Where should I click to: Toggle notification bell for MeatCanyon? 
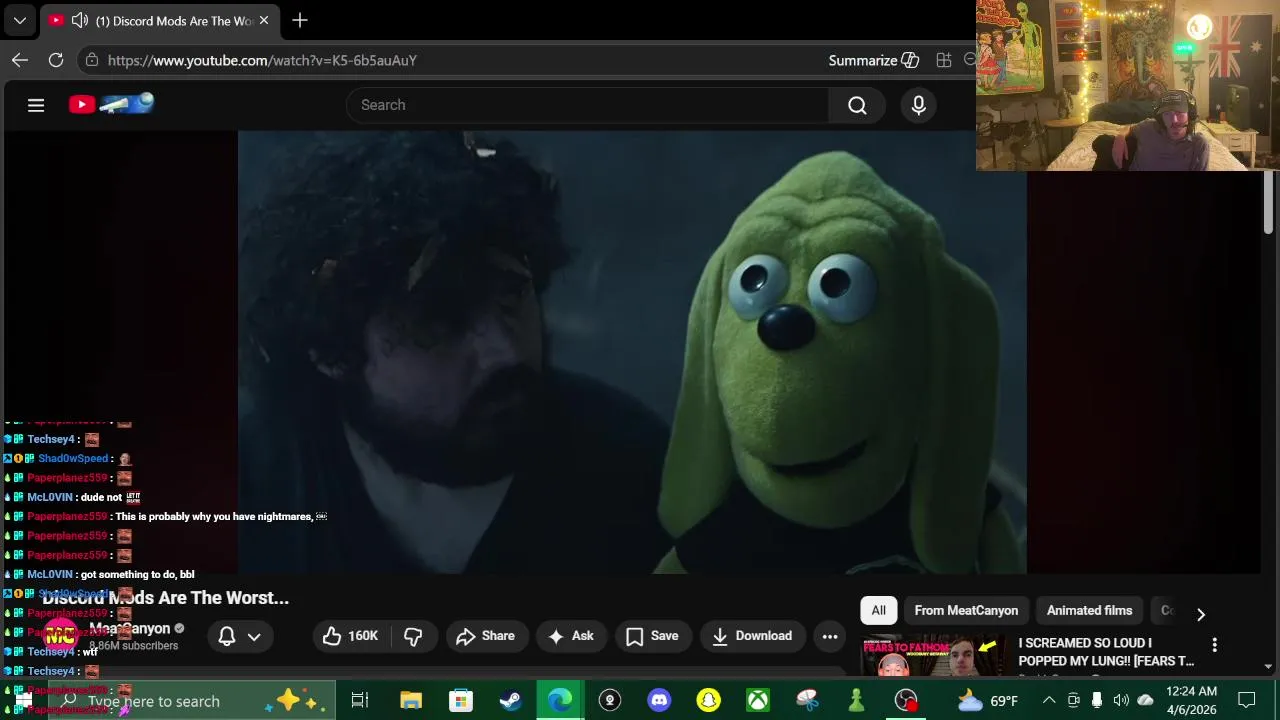pyautogui.click(x=227, y=636)
